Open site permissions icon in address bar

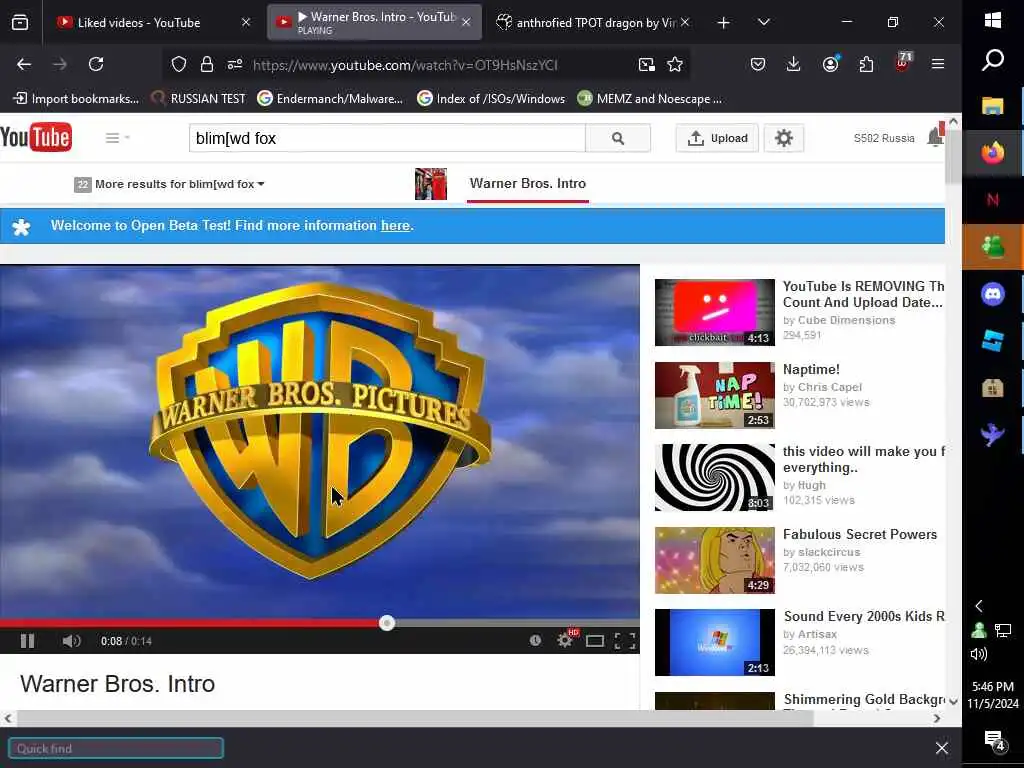coord(235,64)
